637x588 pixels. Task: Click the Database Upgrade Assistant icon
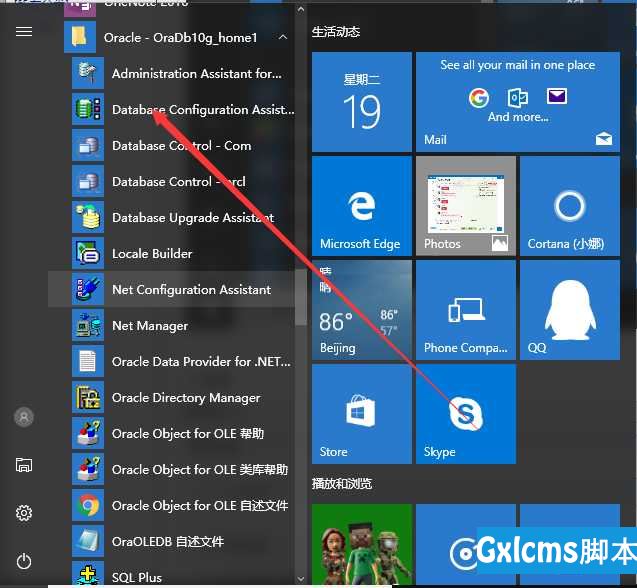[x=88, y=217]
